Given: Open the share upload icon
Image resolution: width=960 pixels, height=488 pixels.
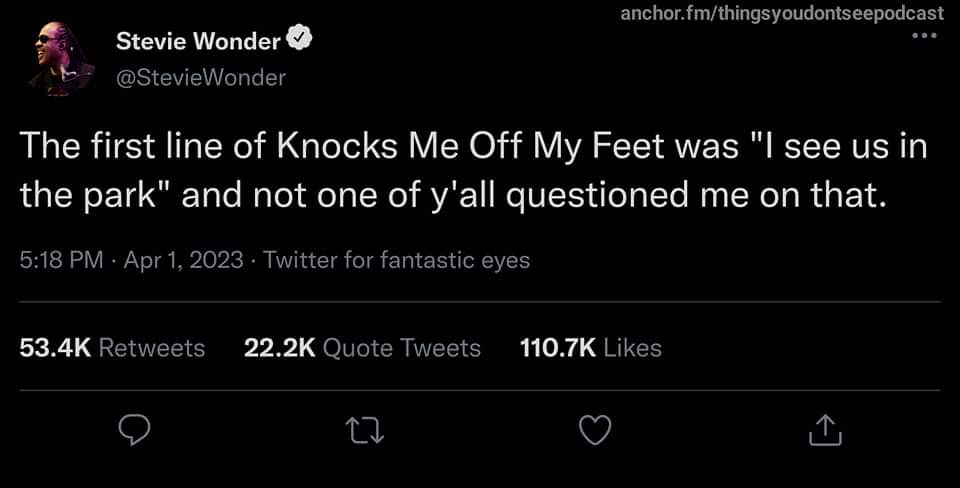Looking at the screenshot, I should click(x=826, y=430).
